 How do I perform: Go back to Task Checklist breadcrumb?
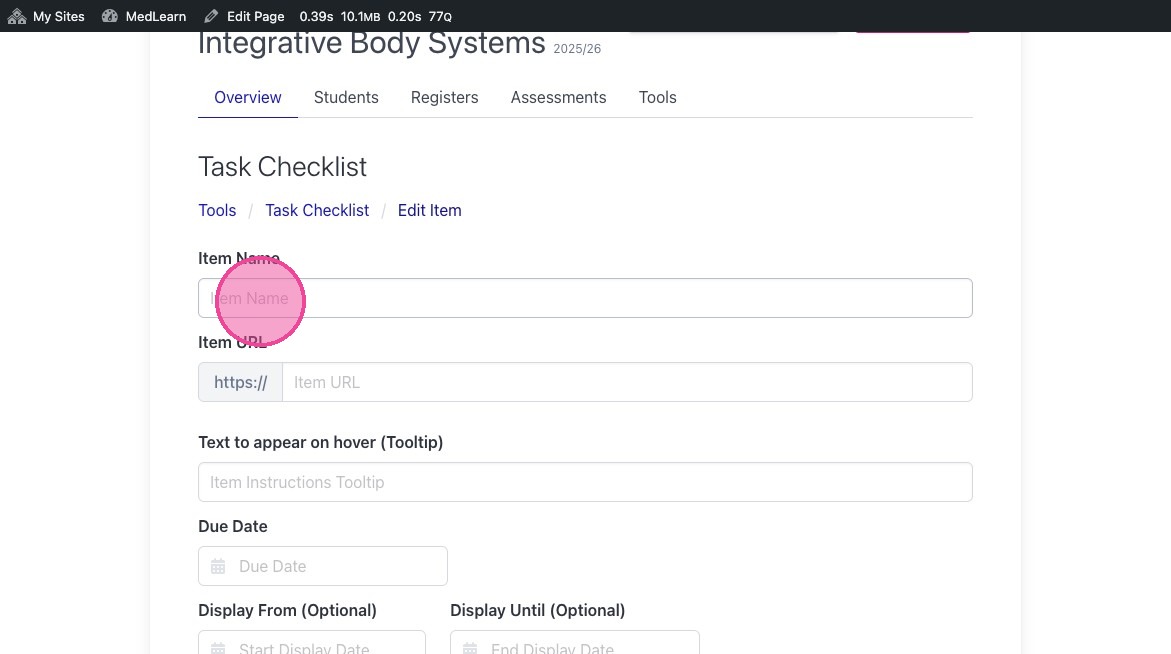(x=317, y=210)
